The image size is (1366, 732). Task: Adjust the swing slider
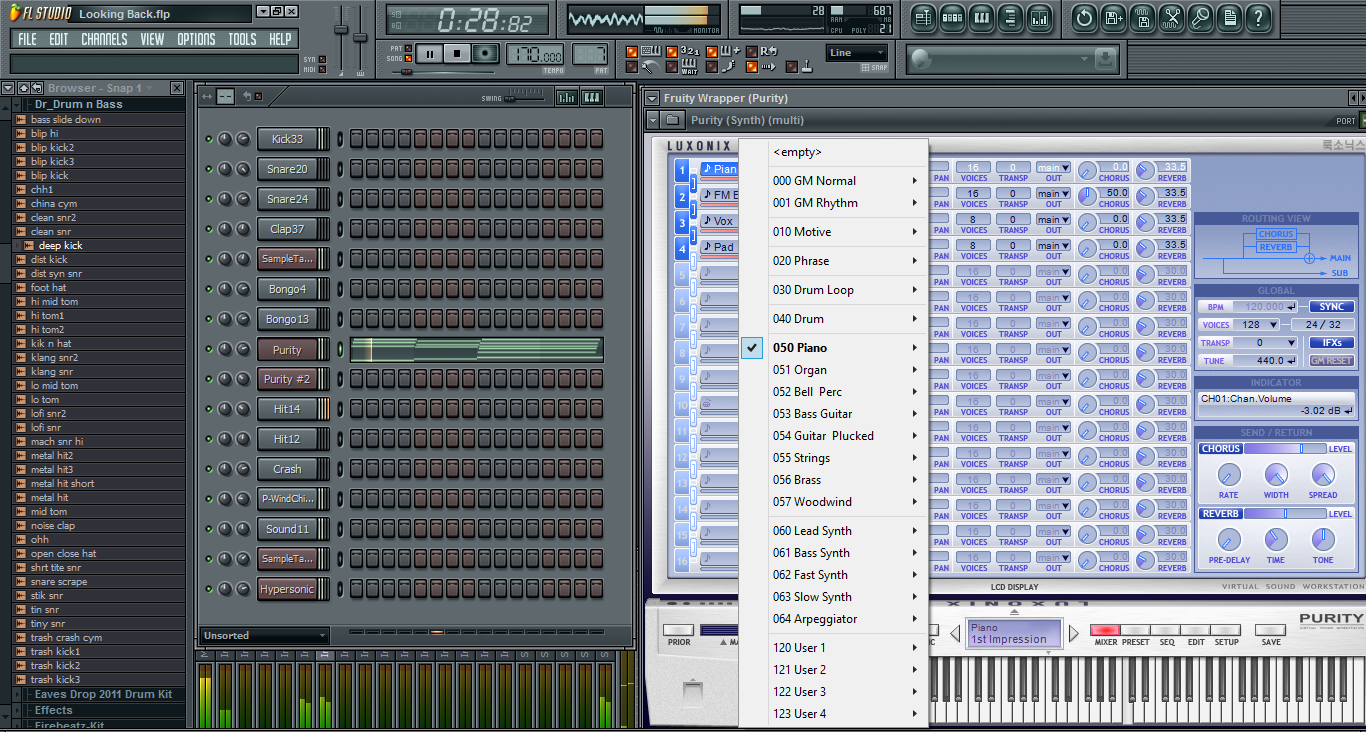(524, 97)
